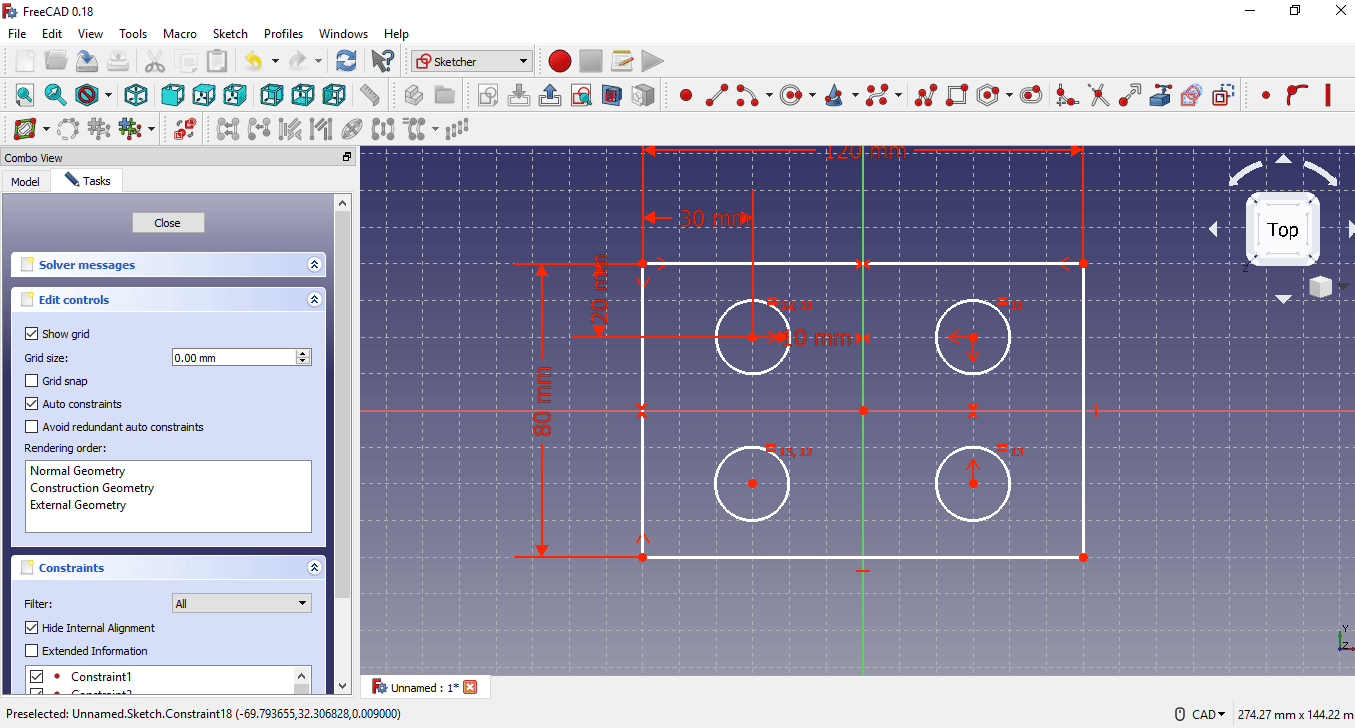Expand the arc tool dropdown arrow
1355x728 pixels.
[x=769, y=95]
